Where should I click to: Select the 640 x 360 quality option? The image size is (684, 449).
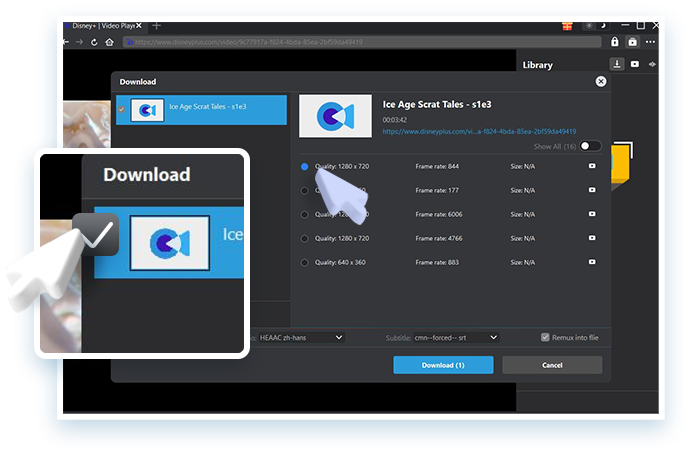point(304,263)
